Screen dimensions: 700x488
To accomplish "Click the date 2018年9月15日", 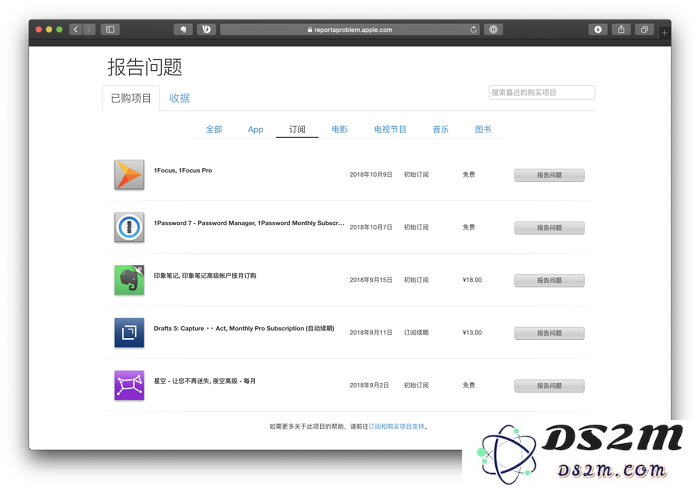I will 371,280.
